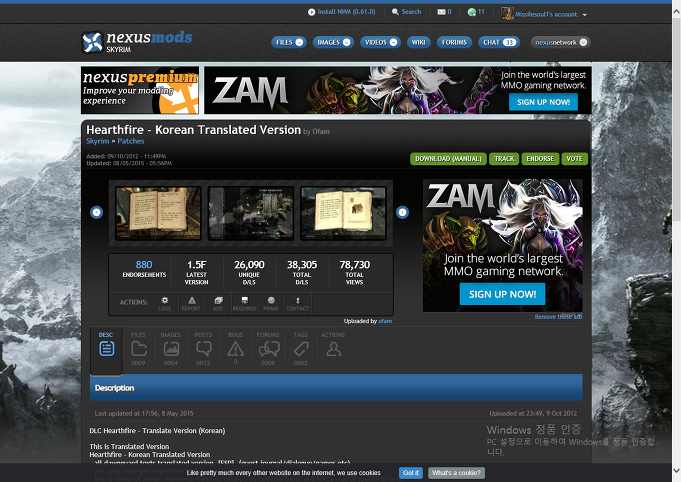Click the notifications globe icon
This screenshot has height=482, width=681.
click(472, 12)
